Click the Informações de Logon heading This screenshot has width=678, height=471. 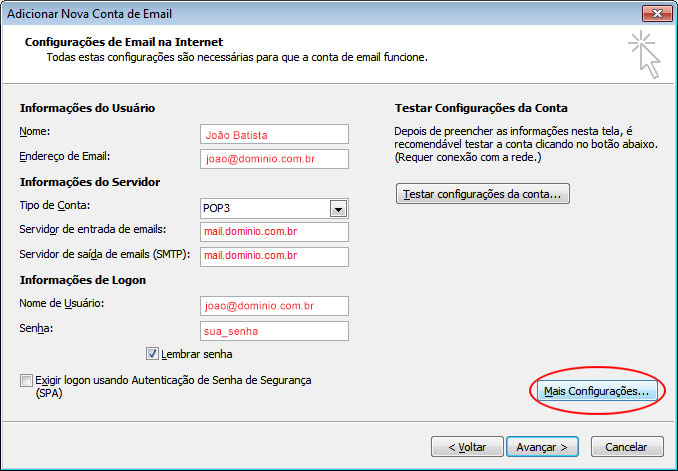pos(83,280)
